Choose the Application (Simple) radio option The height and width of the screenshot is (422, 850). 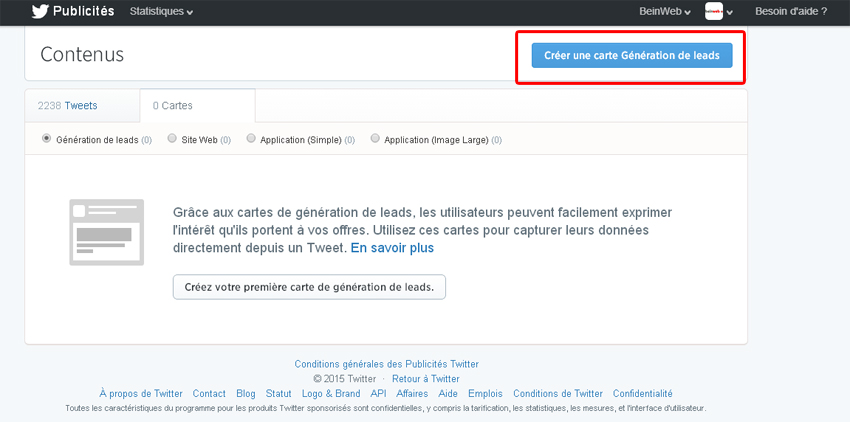coord(251,139)
